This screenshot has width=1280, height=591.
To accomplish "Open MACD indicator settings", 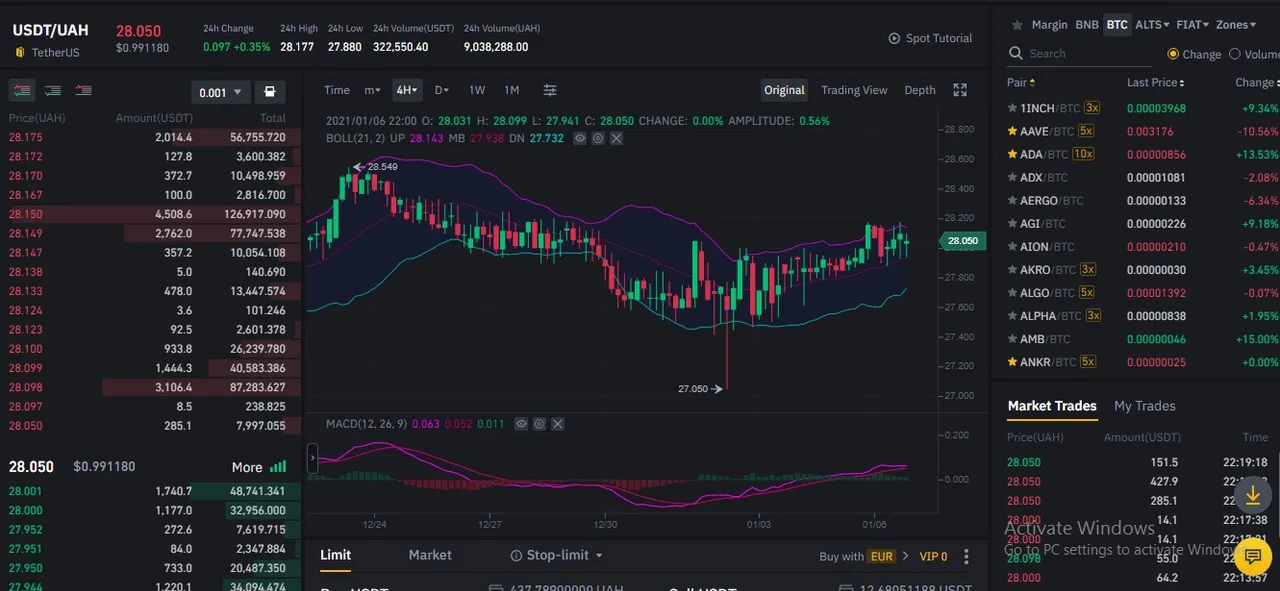I will (539, 424).
